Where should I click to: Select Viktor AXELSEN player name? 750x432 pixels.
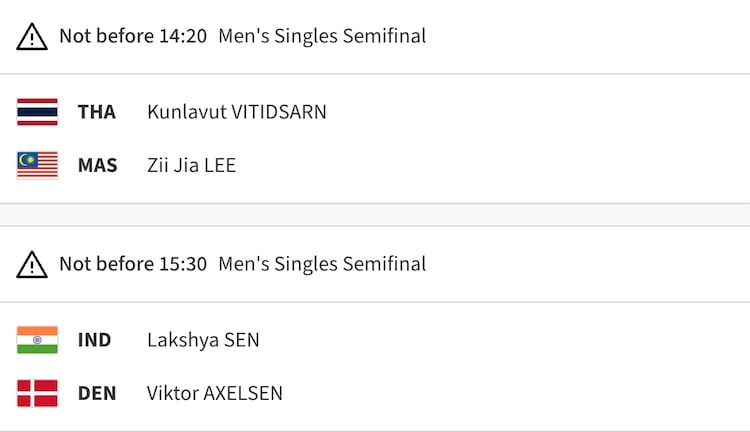point(214,393)
